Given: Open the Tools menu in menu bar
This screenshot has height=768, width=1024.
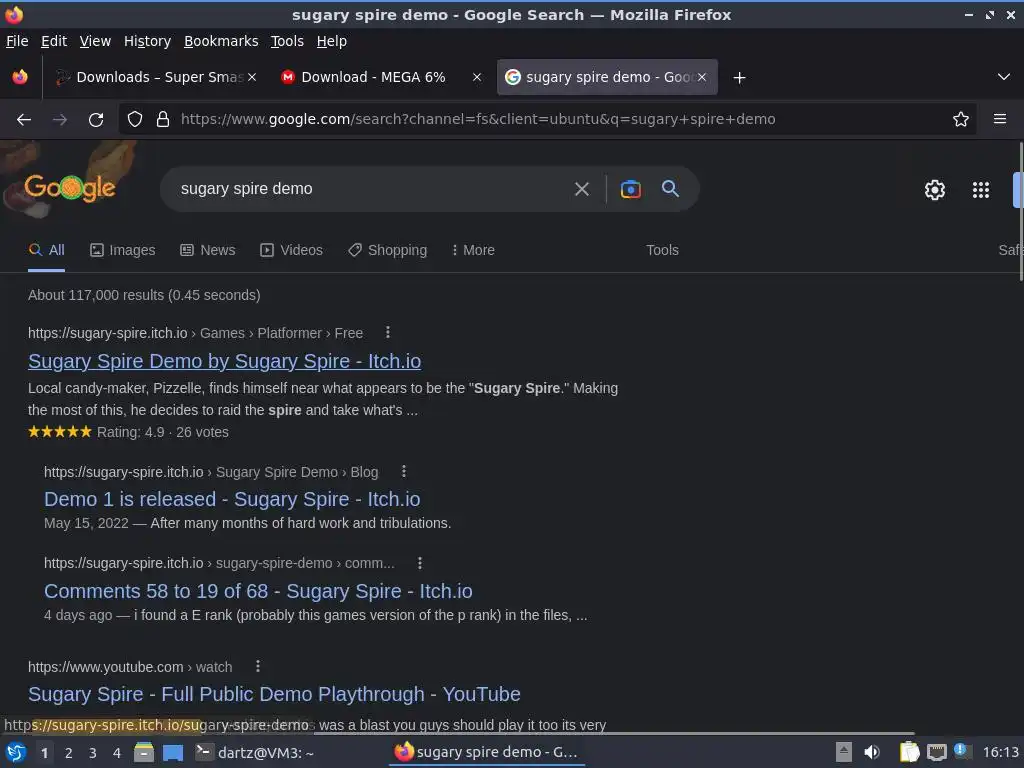Looking at the screenshot, I should point(287,41).
